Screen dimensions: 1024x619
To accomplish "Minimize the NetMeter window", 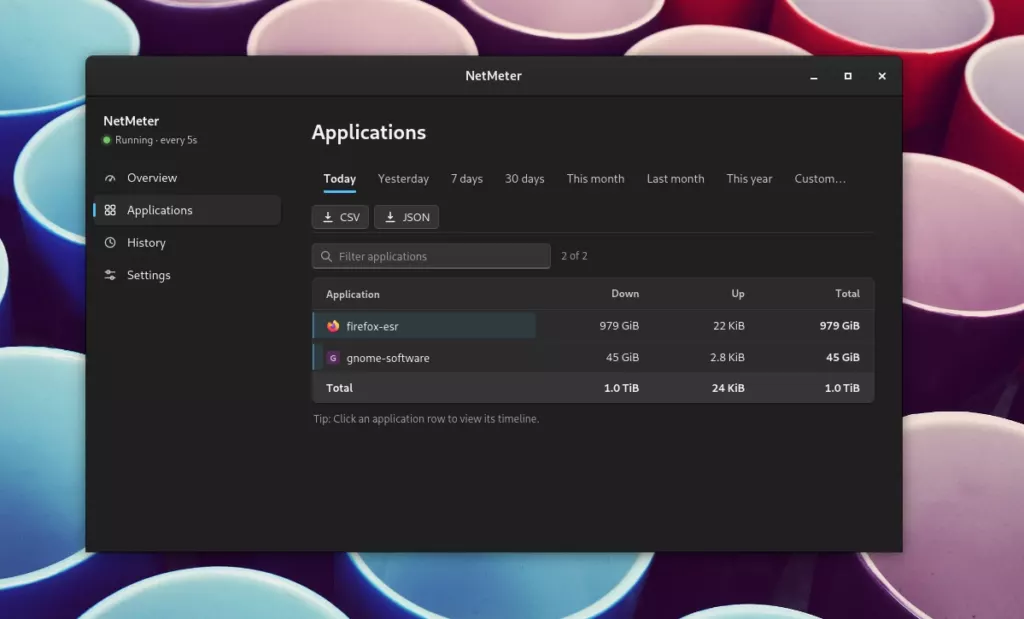I will tap(814, 76).
